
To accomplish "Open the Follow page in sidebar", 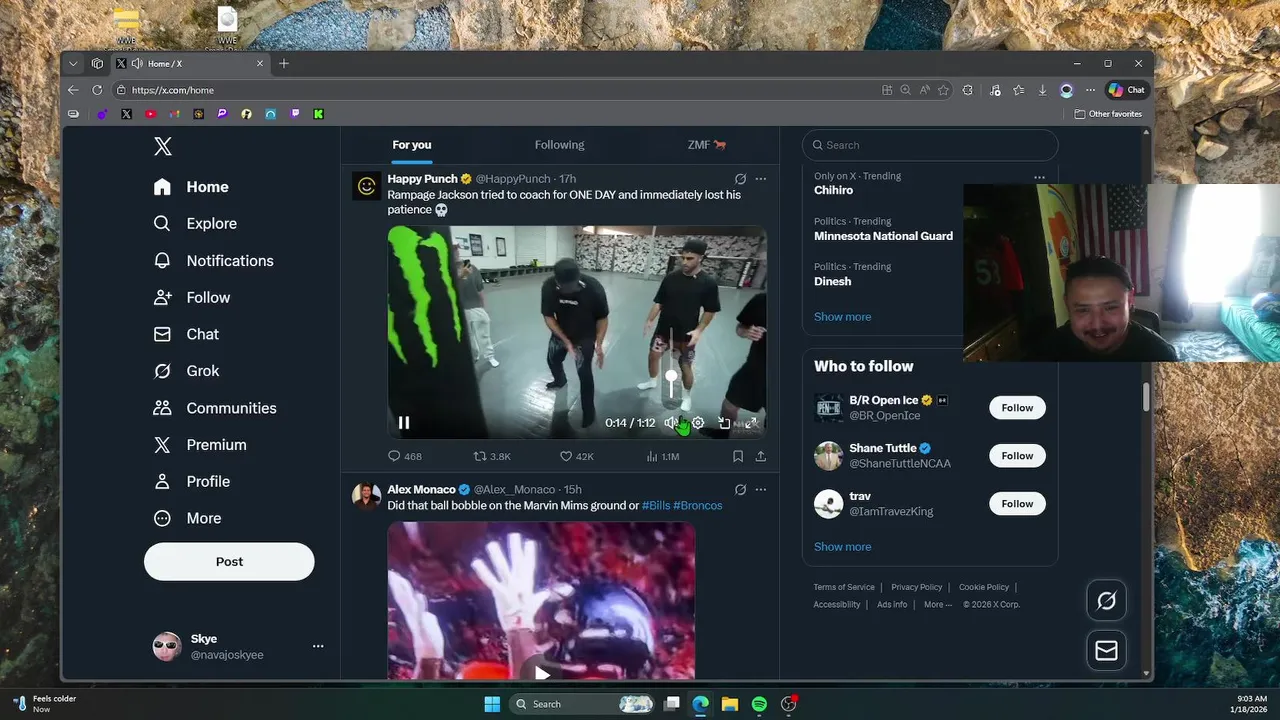I will pyautogui.click(x=192, y=298).
